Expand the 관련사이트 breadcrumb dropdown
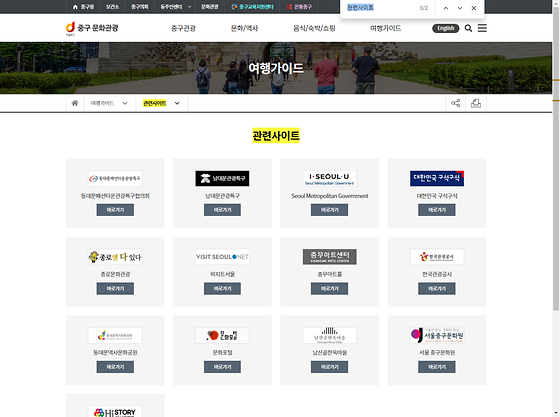 161,103
